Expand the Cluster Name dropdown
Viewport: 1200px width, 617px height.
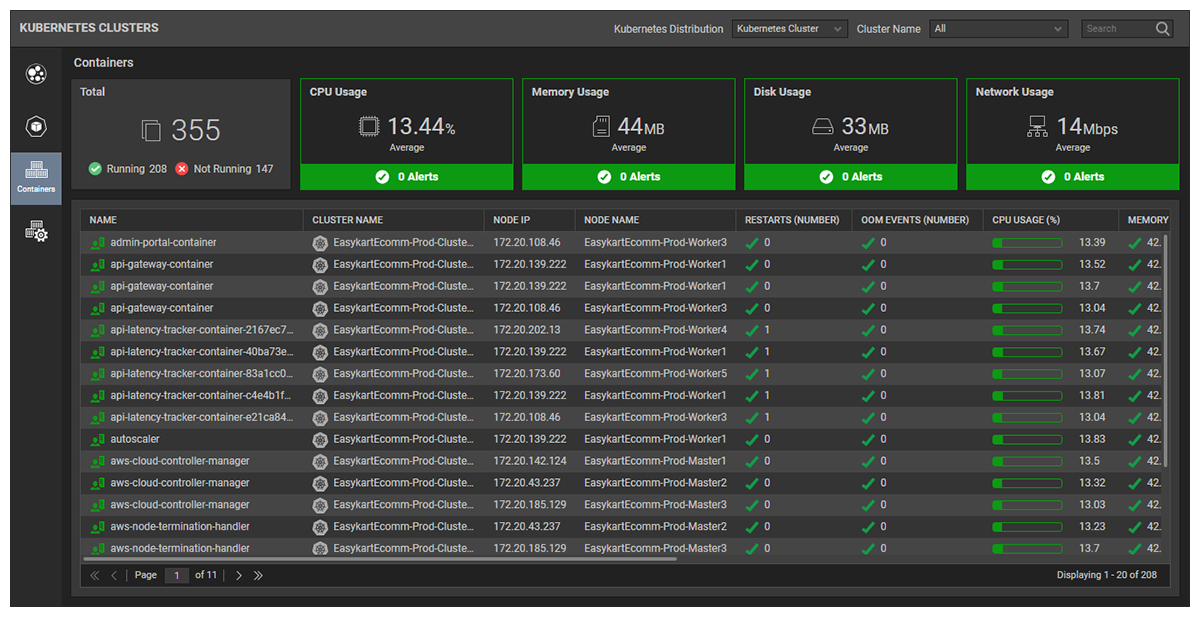point(998,29)
